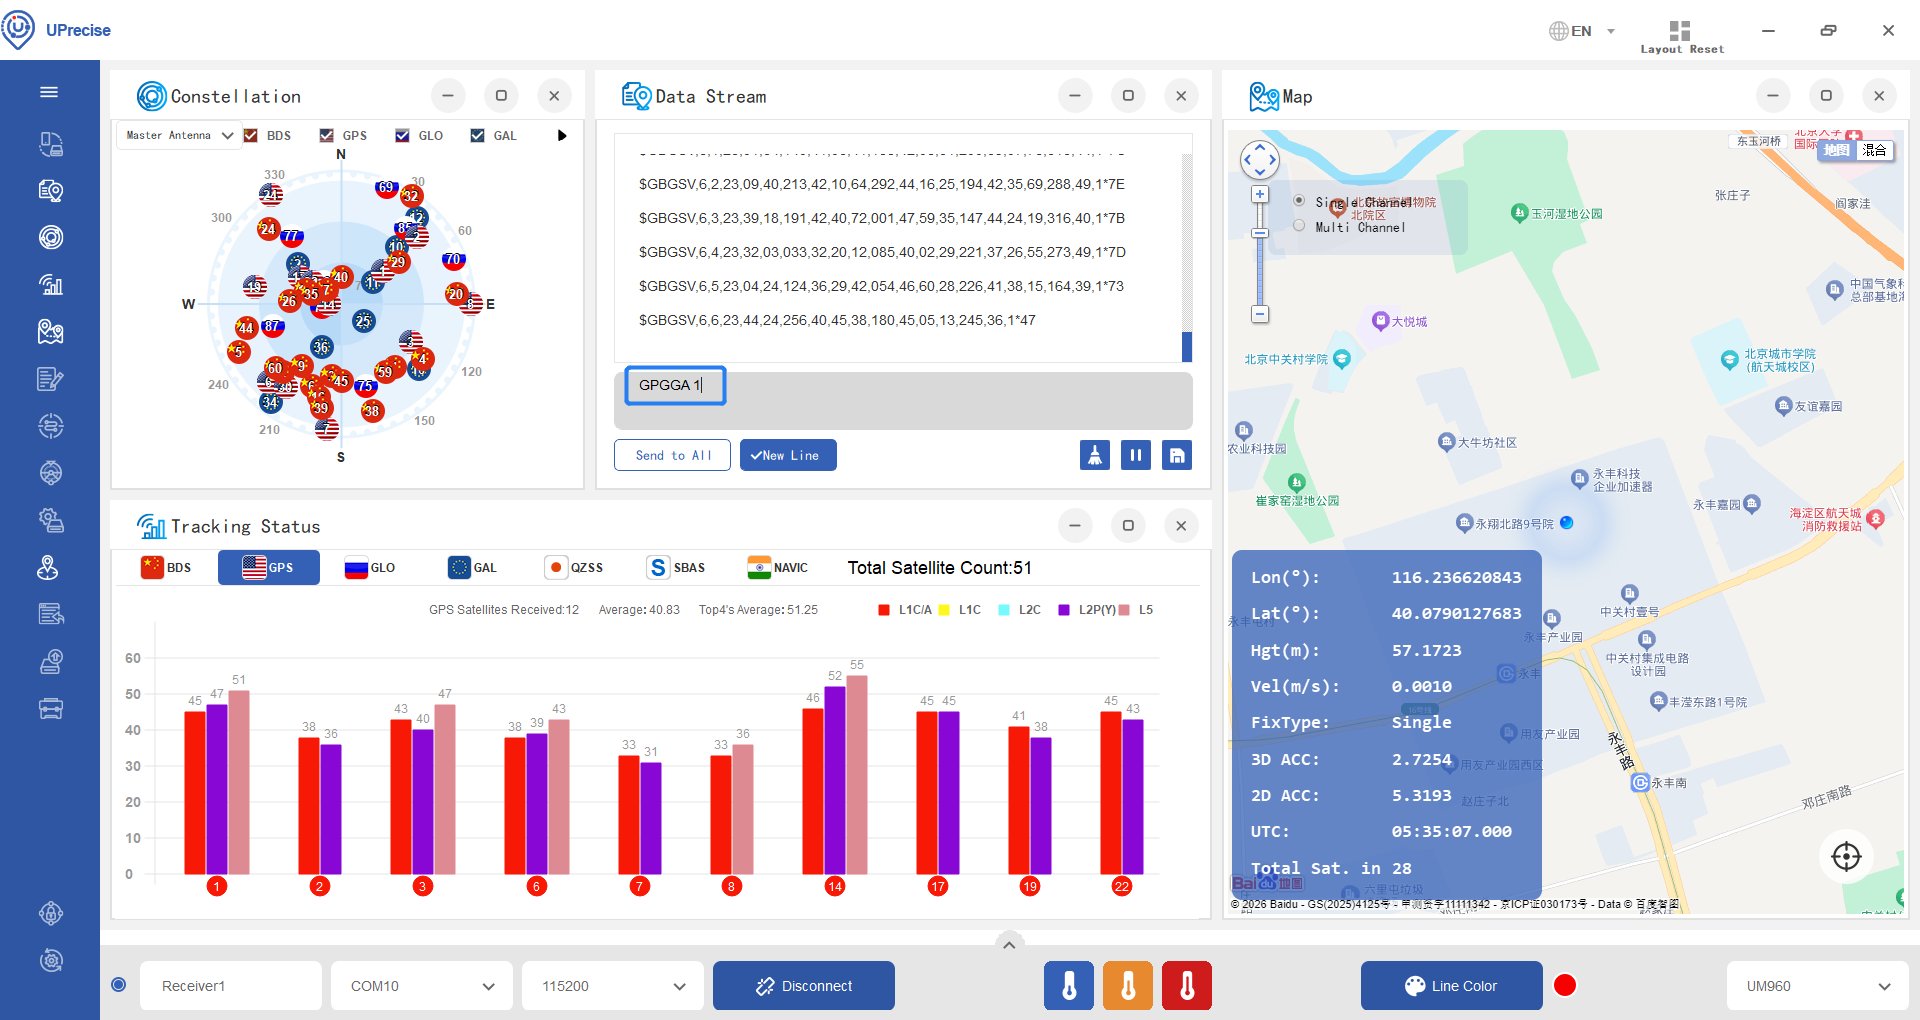This screenshot has height=1020, width=1920.
Task: Click the hamburger menu icon in sidebar
Action: point(49,92)
